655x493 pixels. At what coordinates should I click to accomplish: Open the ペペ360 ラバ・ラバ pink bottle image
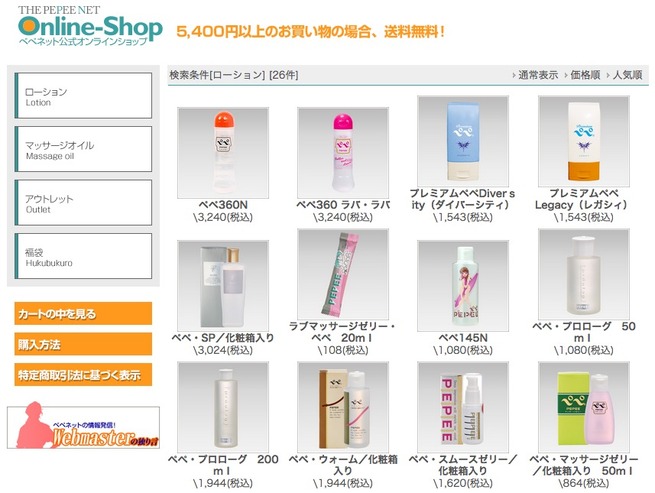coord(343,153)
